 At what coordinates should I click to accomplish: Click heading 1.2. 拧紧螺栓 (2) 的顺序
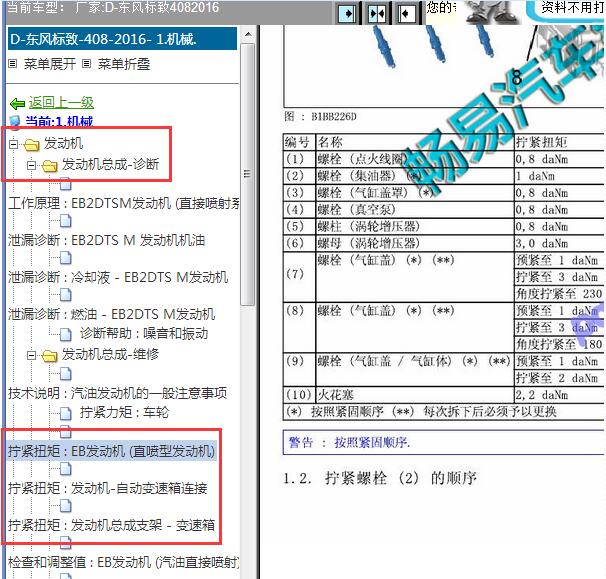(380, 478)
